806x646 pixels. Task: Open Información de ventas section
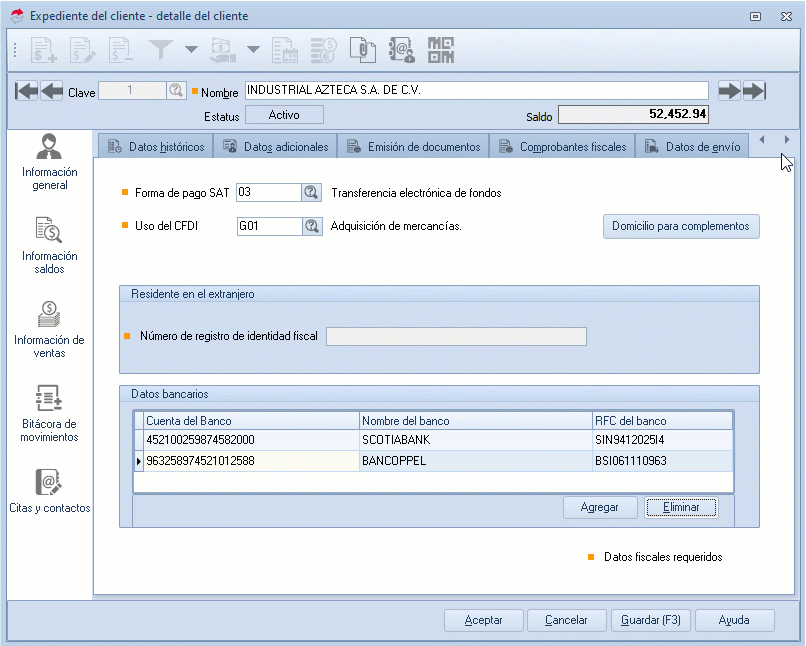click(x=49, y=330)
